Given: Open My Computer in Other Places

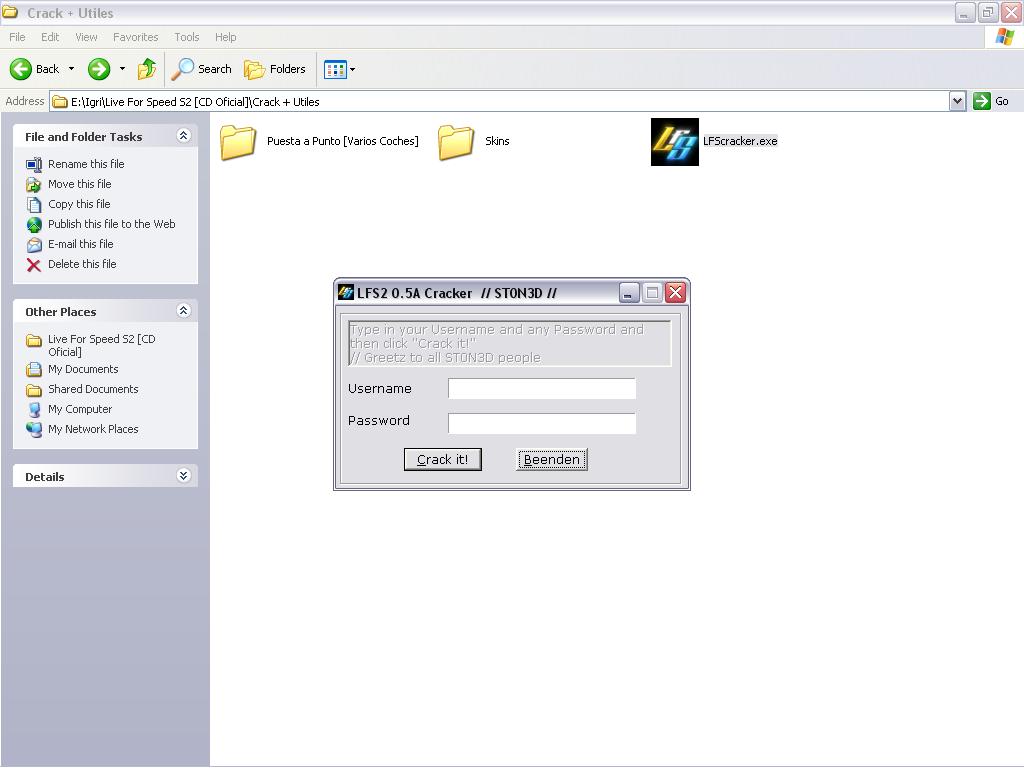Looking at the screenshot, I should [x=80, y=409].
